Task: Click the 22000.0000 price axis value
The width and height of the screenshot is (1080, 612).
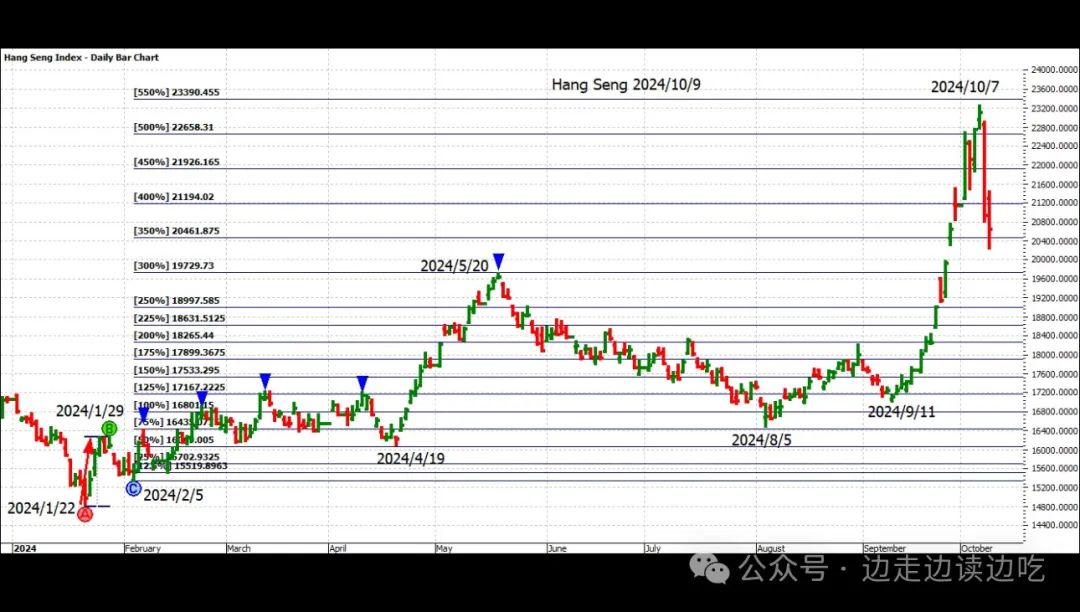Action: pos(1055,165)
